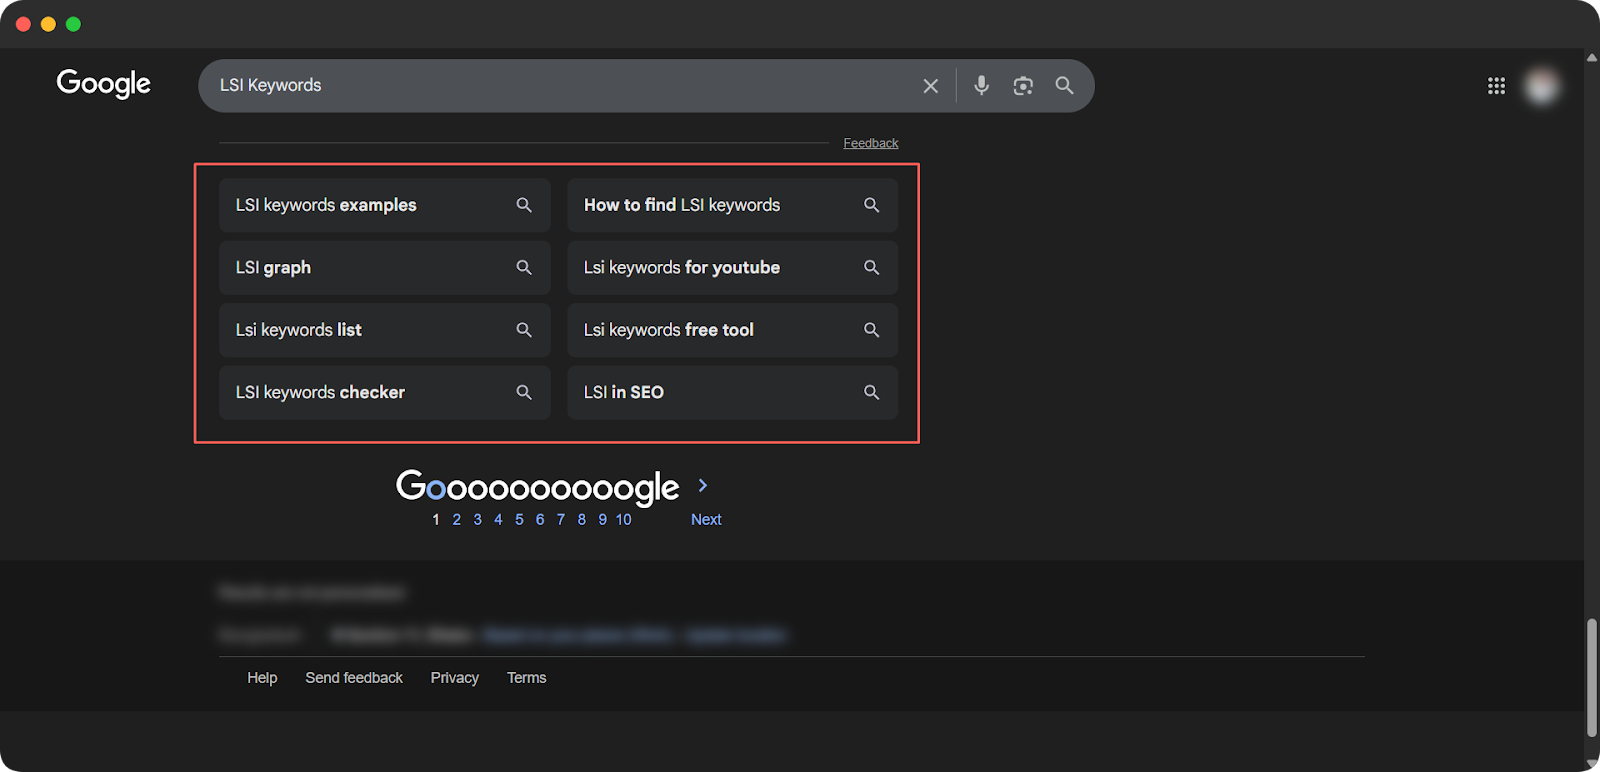The width and height of the screenshot is (1600, 772).
Task: Click magnifier icon beside 'Lsi keywords list'
Action: tap(524, 330)
